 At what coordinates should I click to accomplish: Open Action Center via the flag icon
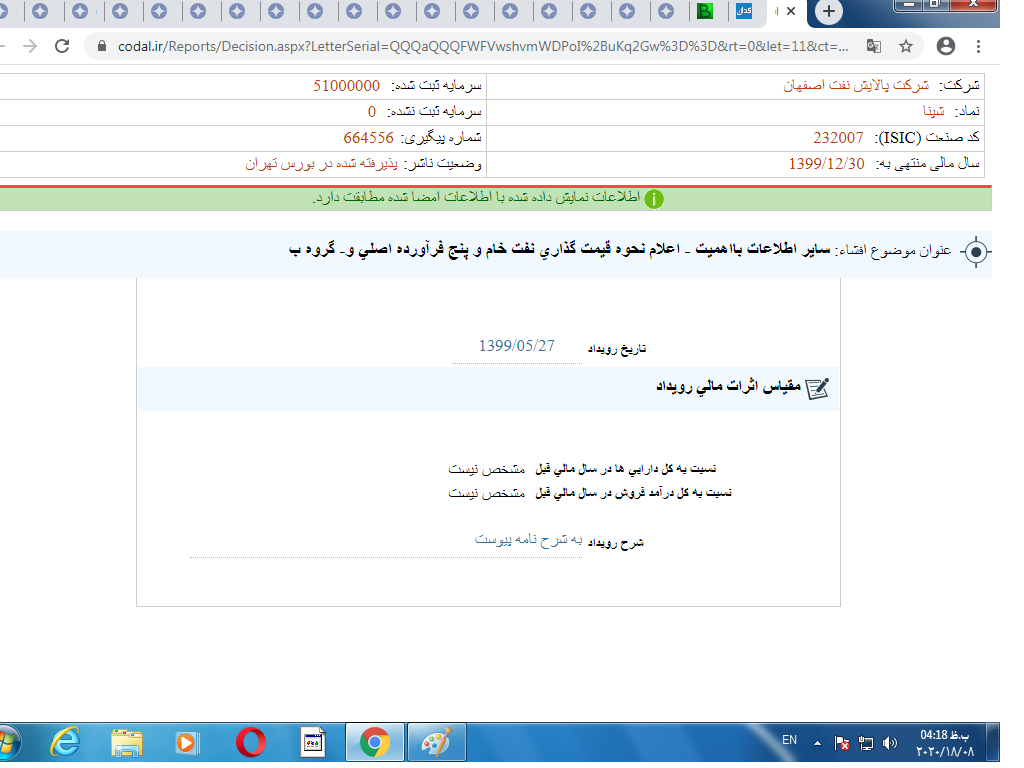click(842, 743)
